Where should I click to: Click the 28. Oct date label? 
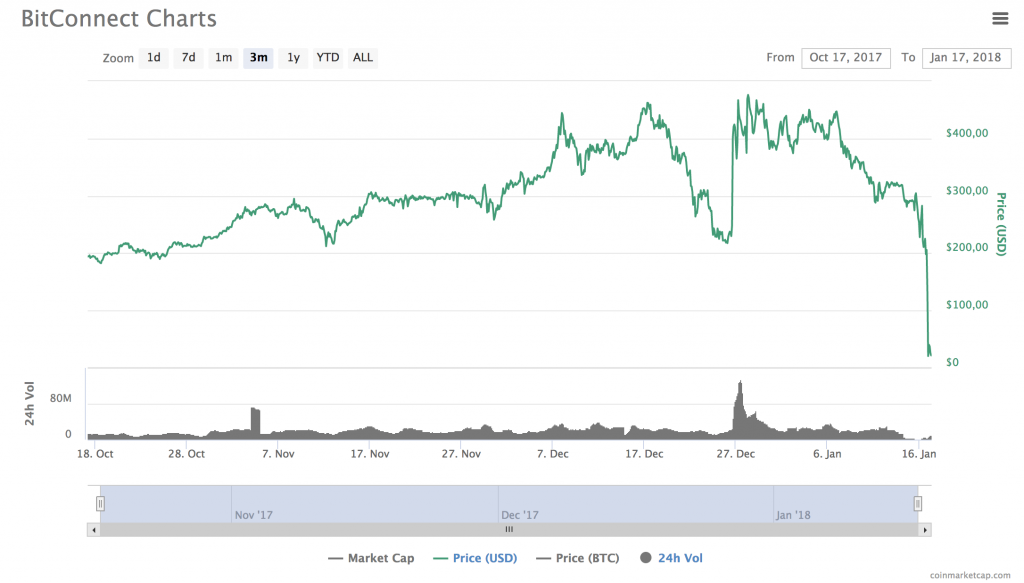(186, 454)
